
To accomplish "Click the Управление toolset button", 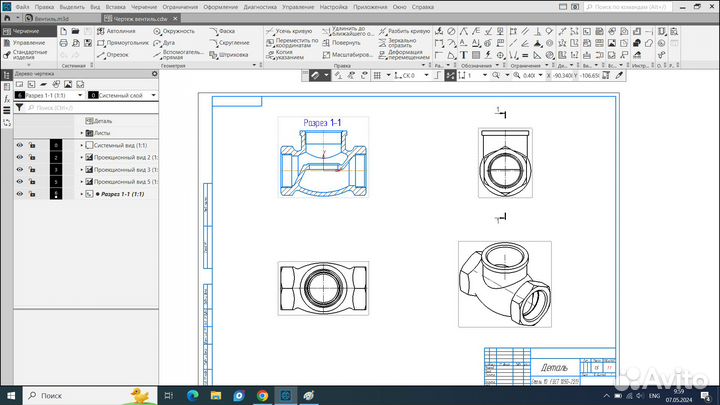I will pos(28,43).
